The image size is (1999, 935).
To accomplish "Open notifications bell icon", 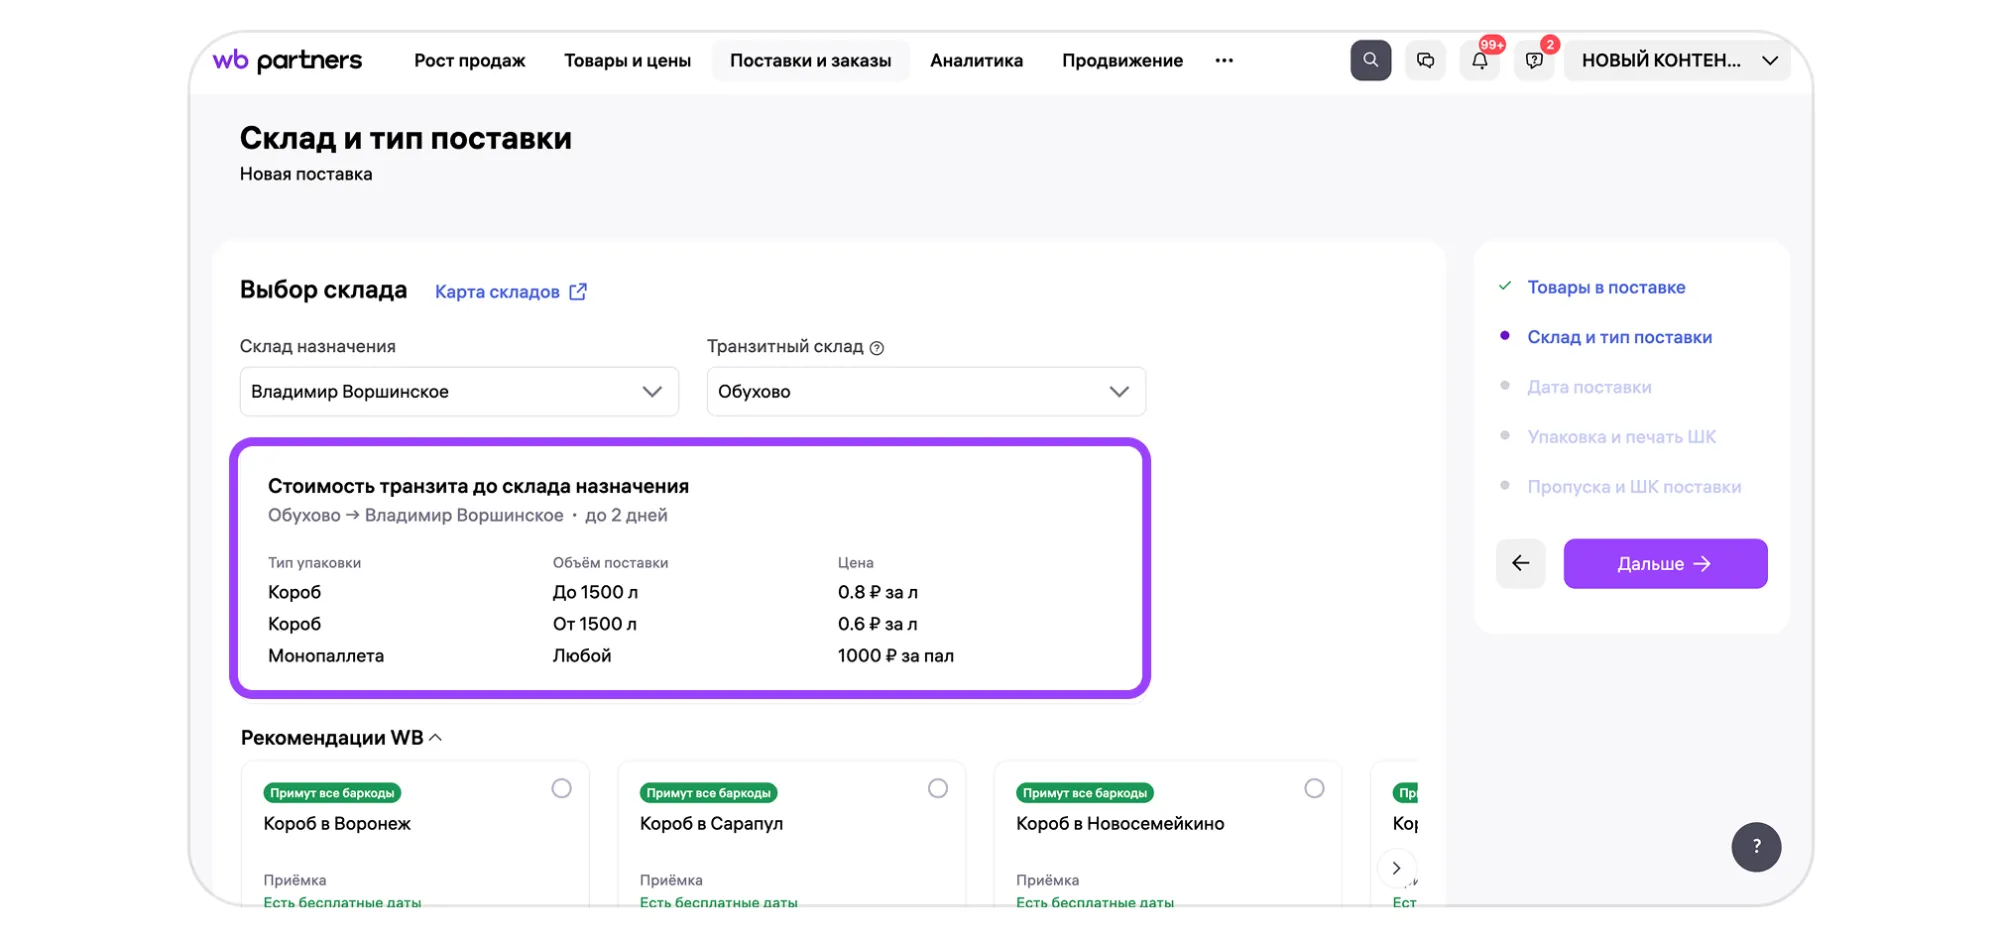I will coord(1479,60).
